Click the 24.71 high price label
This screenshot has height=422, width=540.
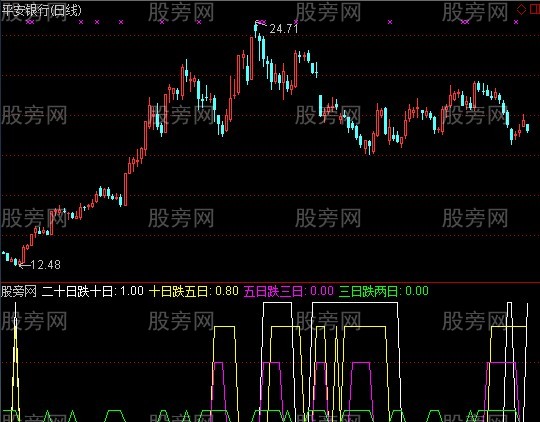click(x=284, y=29)
